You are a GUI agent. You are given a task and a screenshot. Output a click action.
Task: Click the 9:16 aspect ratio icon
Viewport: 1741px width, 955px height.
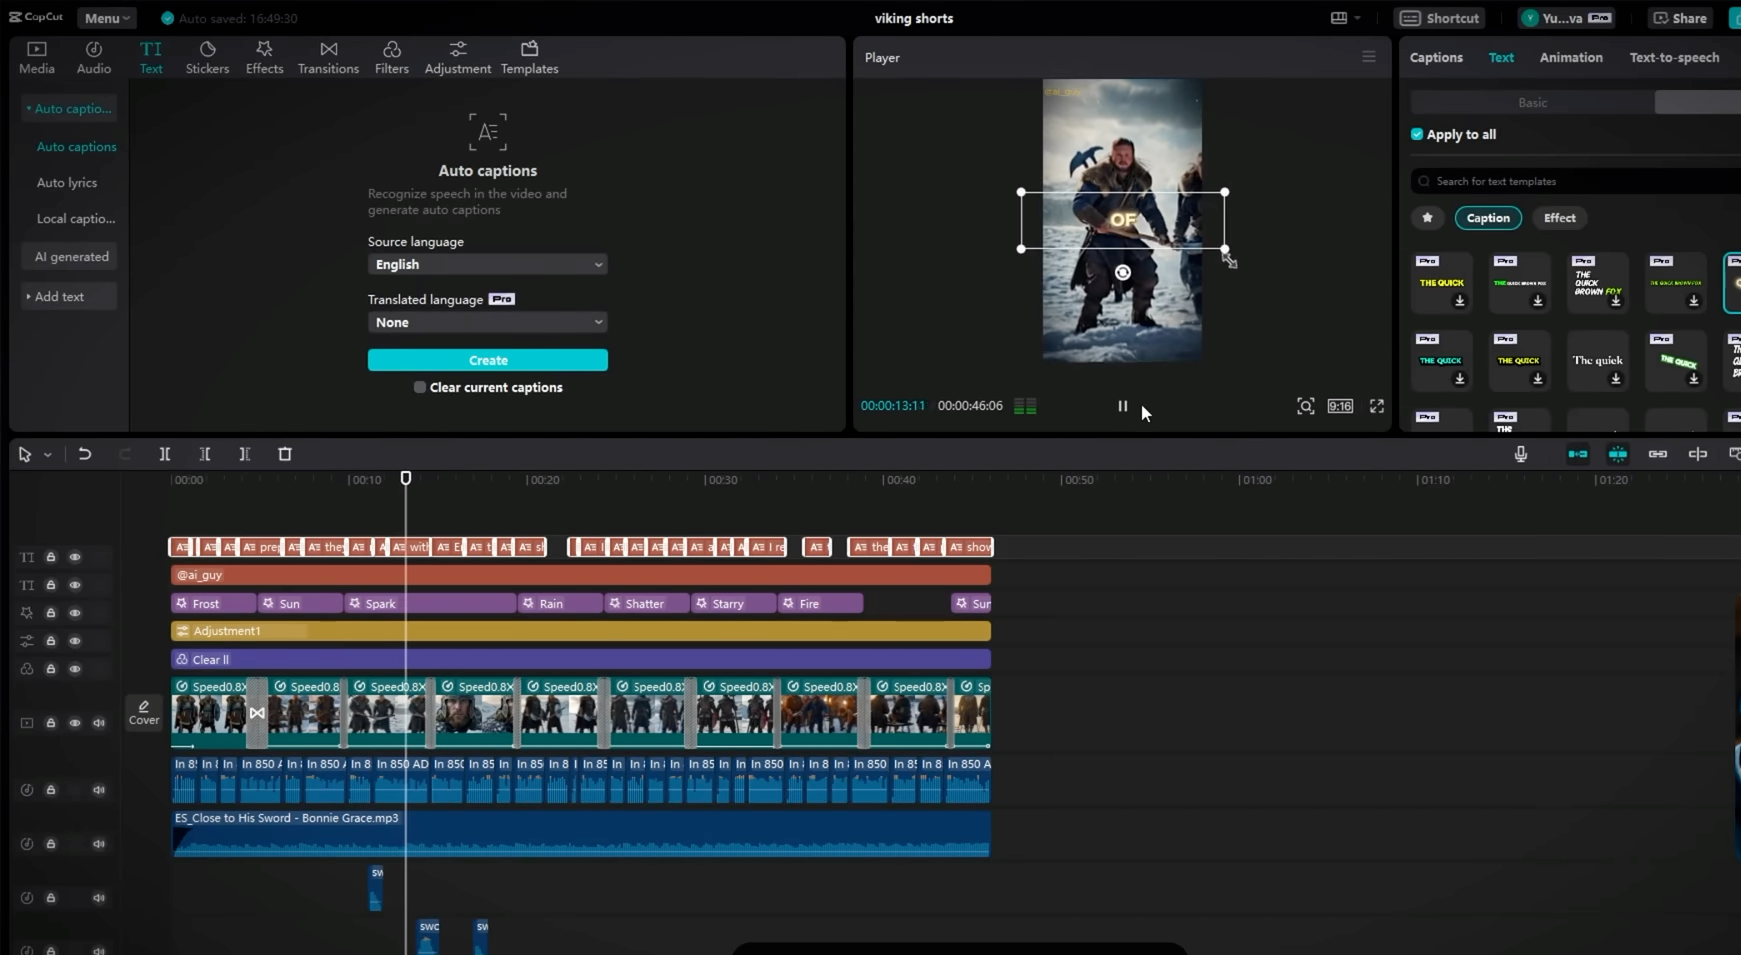pos(1340,406)
